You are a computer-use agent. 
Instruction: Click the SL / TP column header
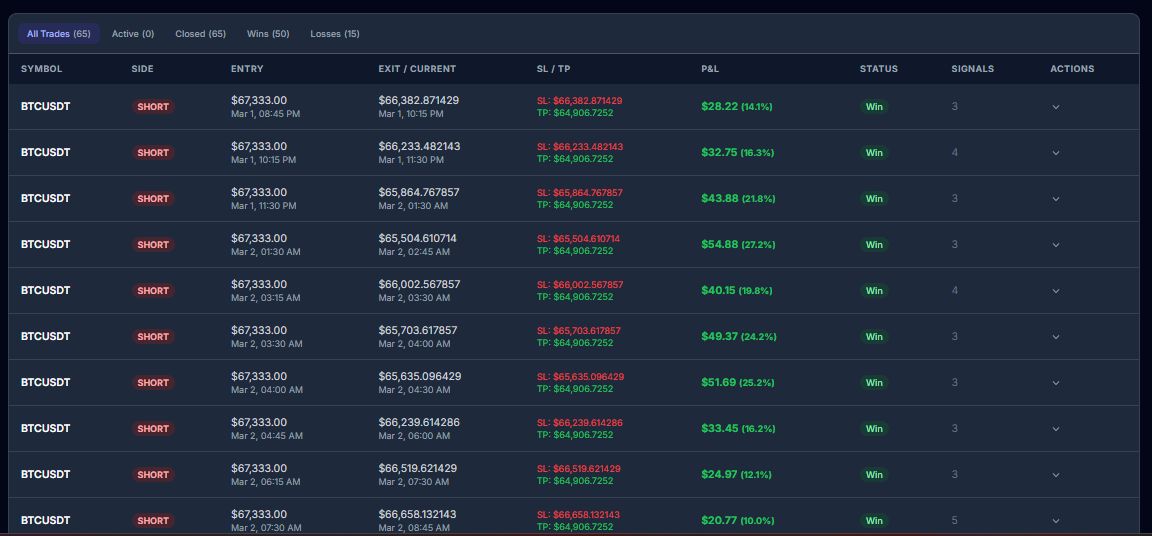pyautogui.click(x=553, y=69)
